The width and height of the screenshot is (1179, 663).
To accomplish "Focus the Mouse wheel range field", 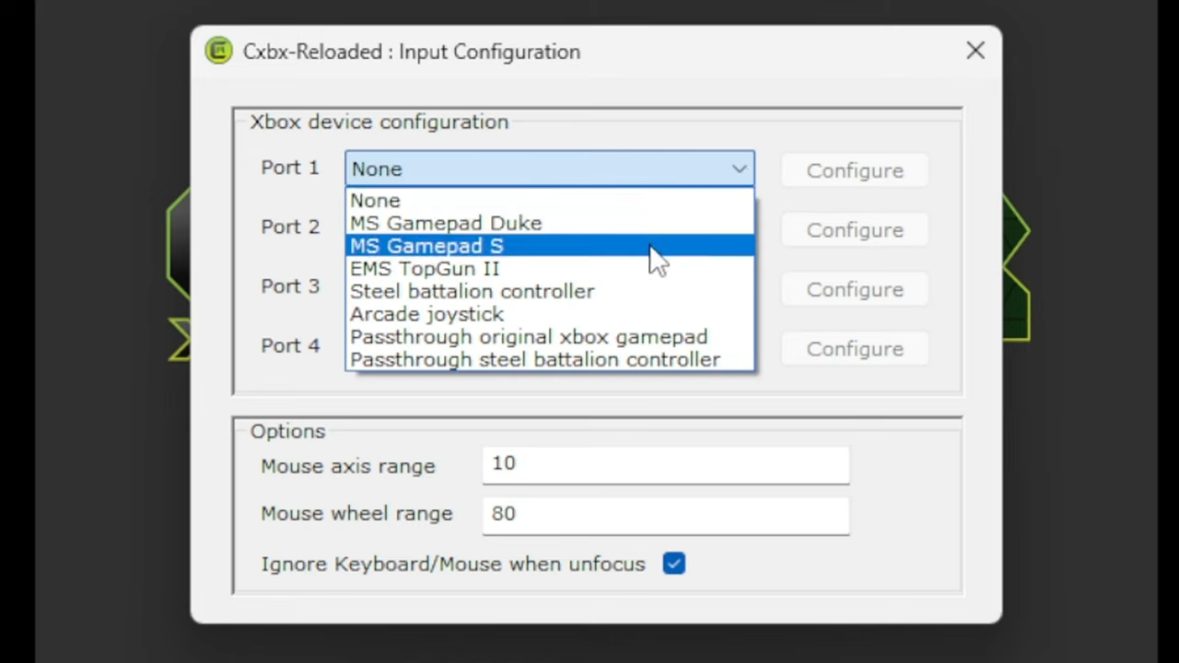I will 665,515.
